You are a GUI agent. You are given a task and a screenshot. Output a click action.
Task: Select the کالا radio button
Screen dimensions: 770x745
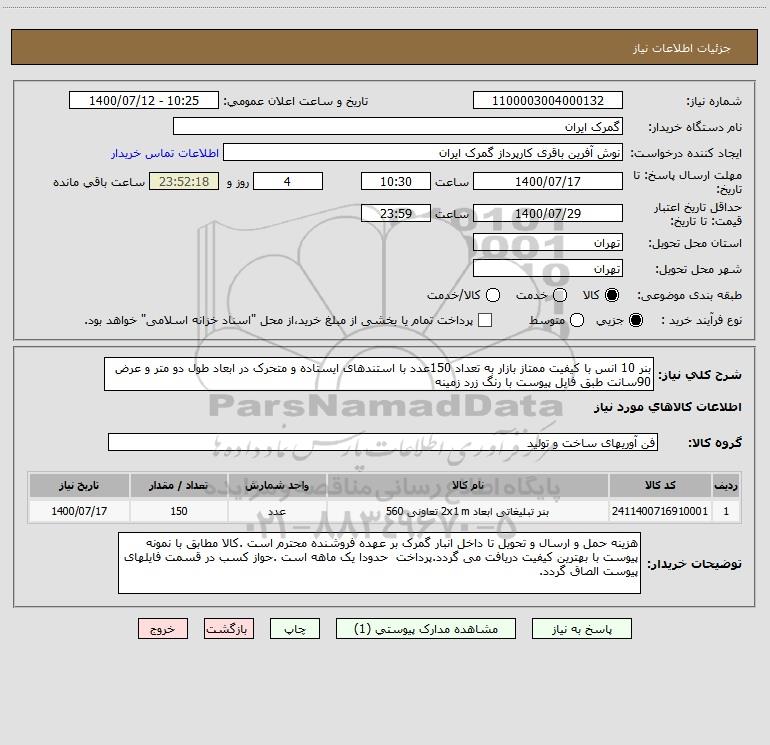(612, 295)
